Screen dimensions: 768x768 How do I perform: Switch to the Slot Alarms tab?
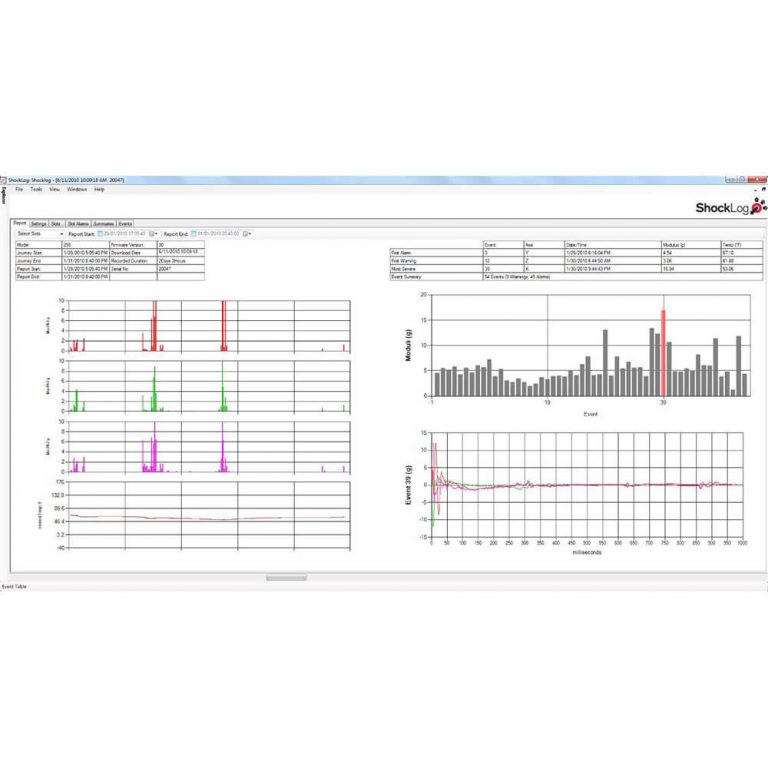78,224
